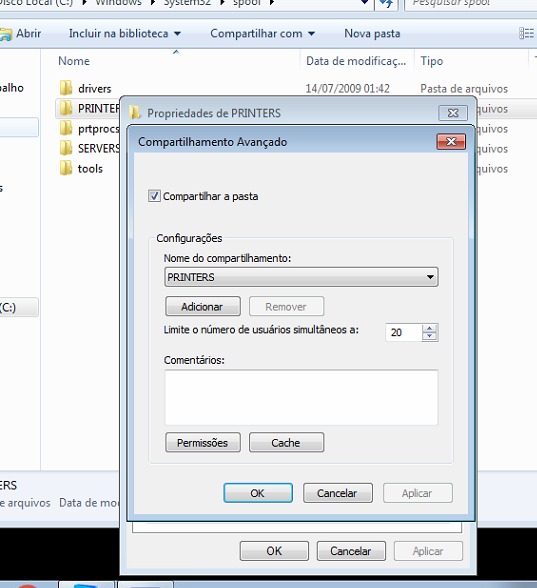
Task: Increase the simultaneous users limit with up arrow
Action: coord(429,328)
